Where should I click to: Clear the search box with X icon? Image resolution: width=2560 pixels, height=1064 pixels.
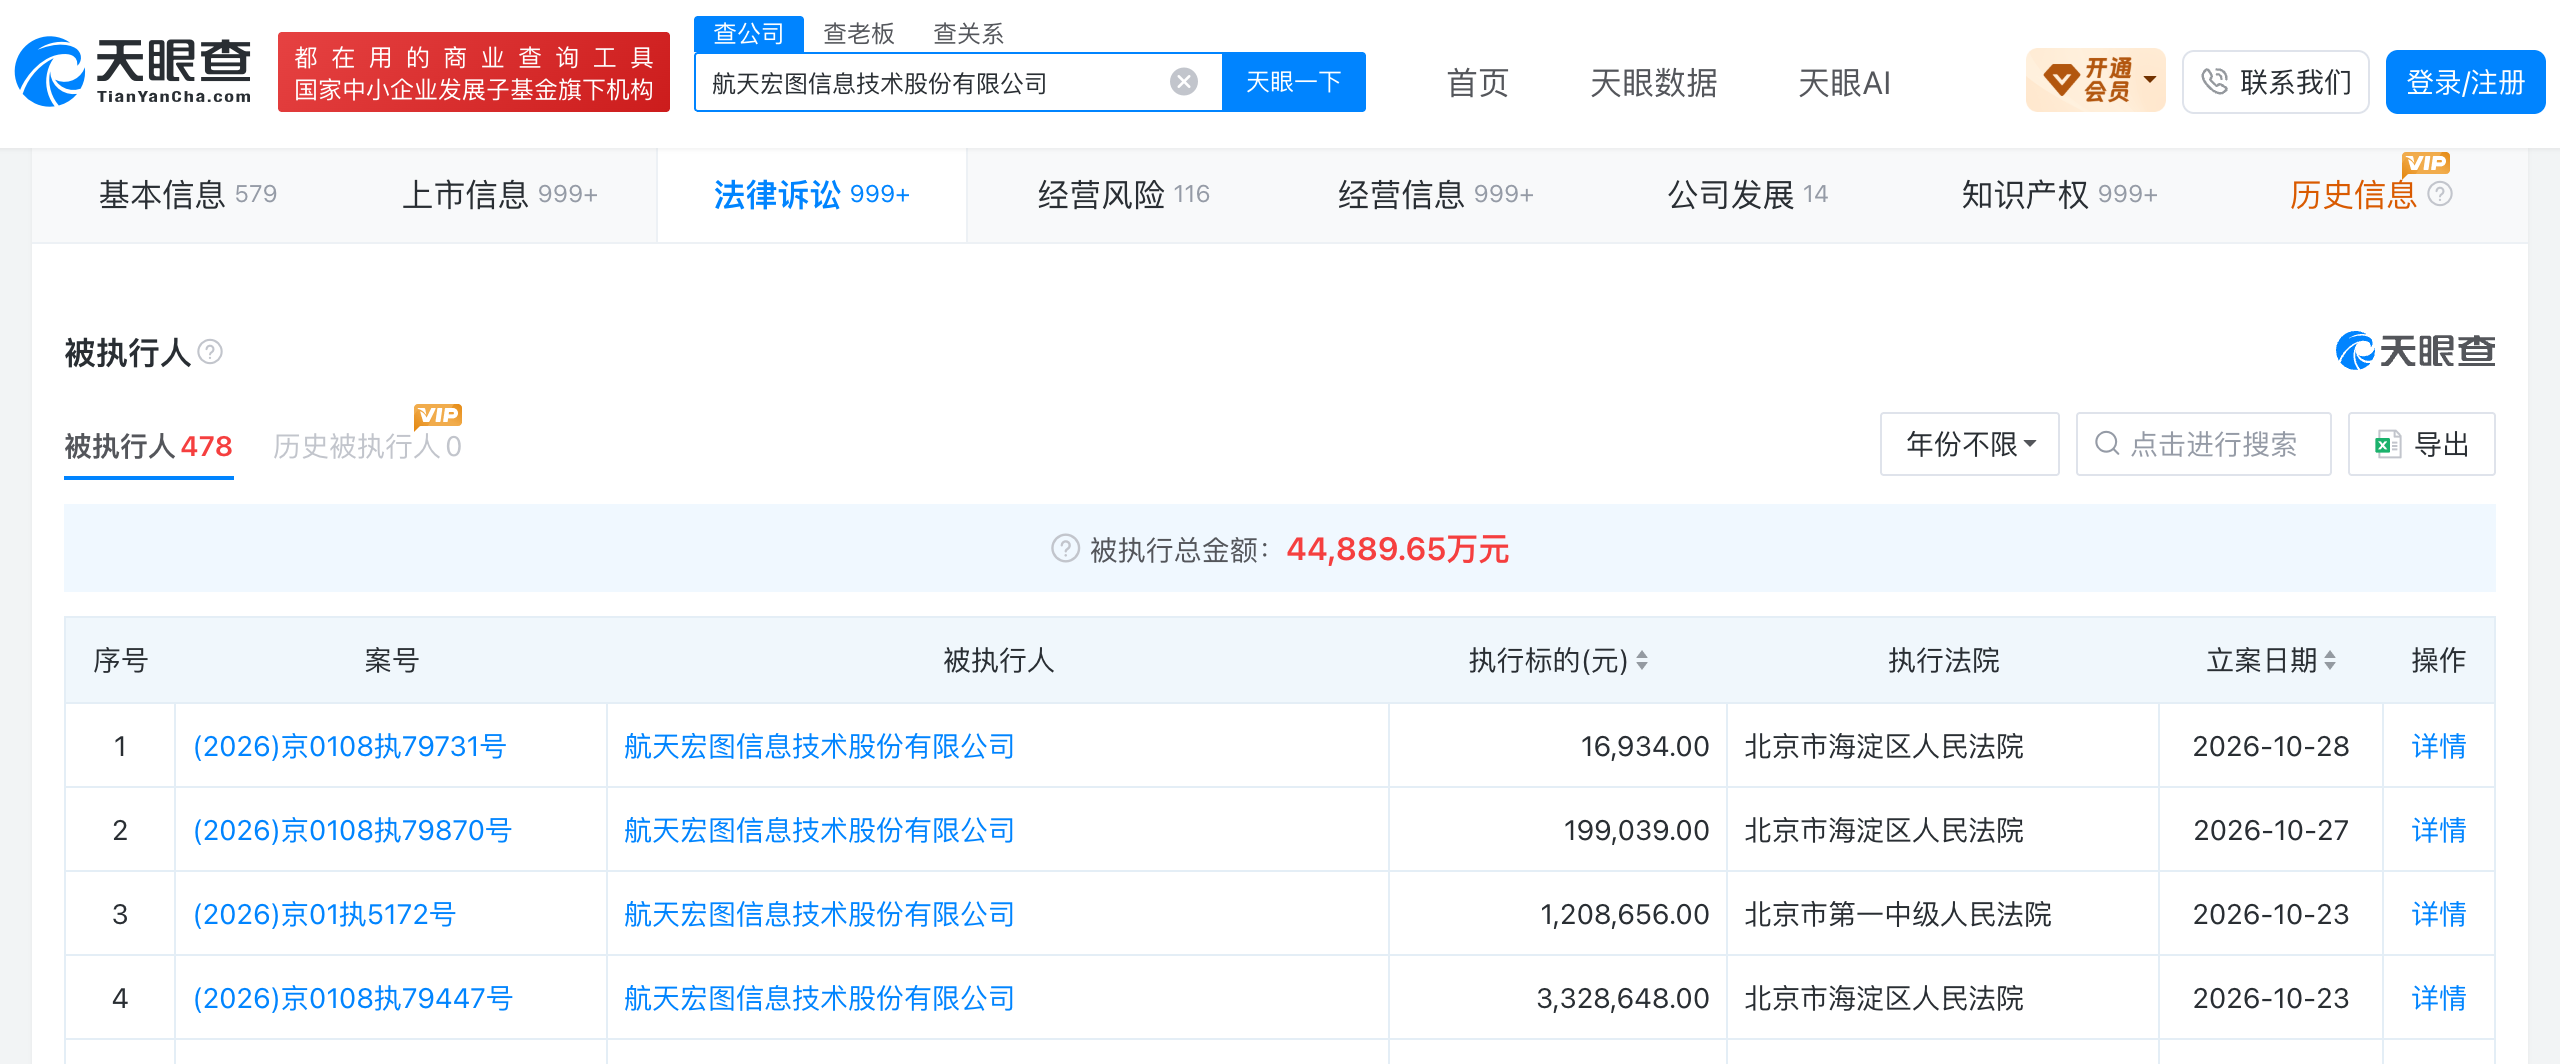click(x=1184, y=82)
